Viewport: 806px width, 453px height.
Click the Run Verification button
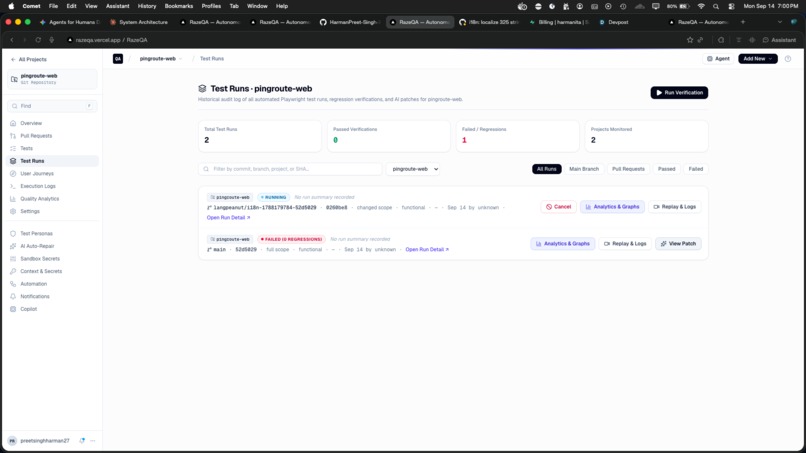coord(679,93)
